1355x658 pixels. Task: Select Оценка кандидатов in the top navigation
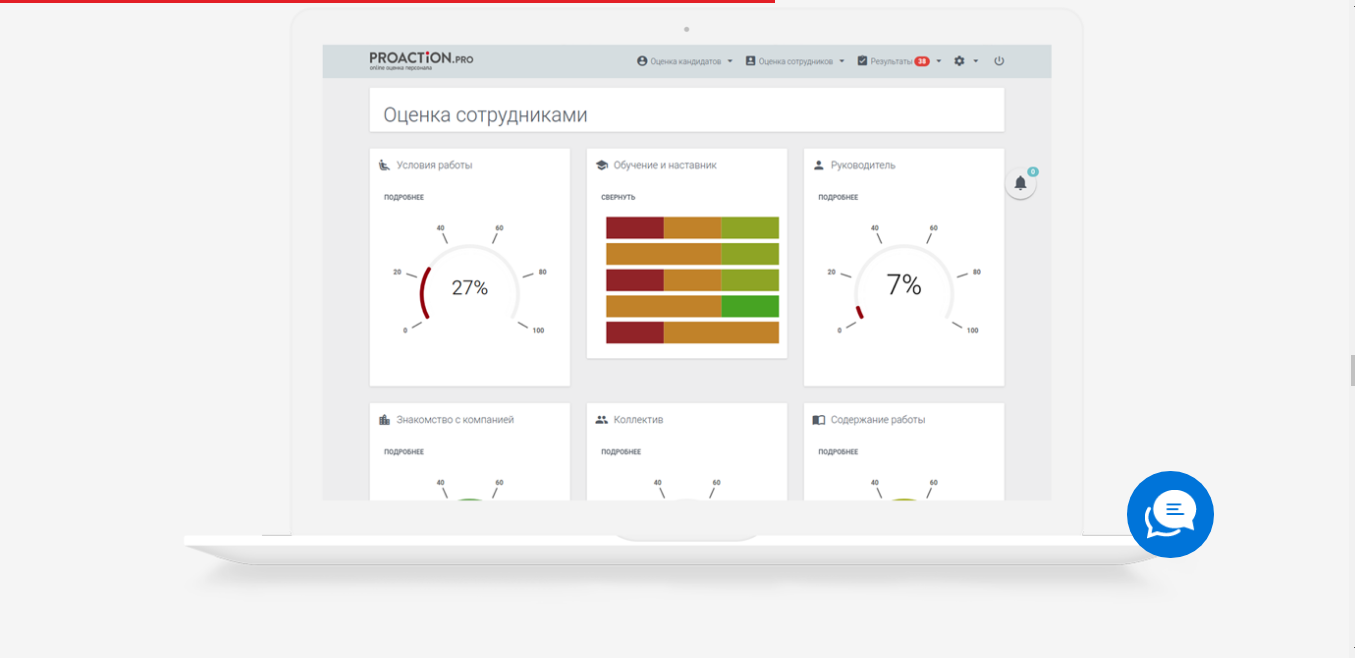click(688, 60)
